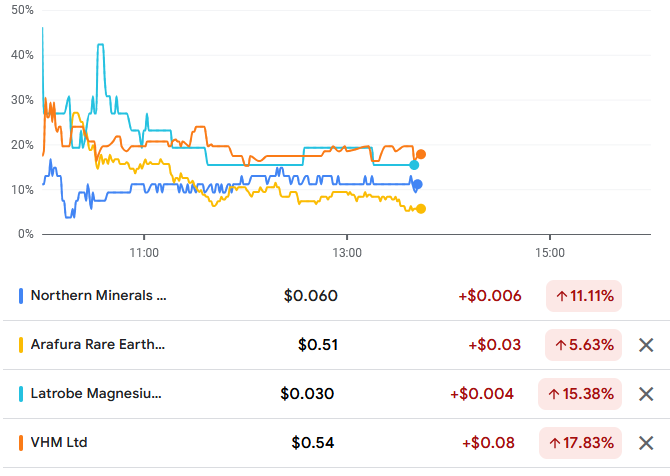Click the blue Northern Minerals color marker

coord(22,296)
